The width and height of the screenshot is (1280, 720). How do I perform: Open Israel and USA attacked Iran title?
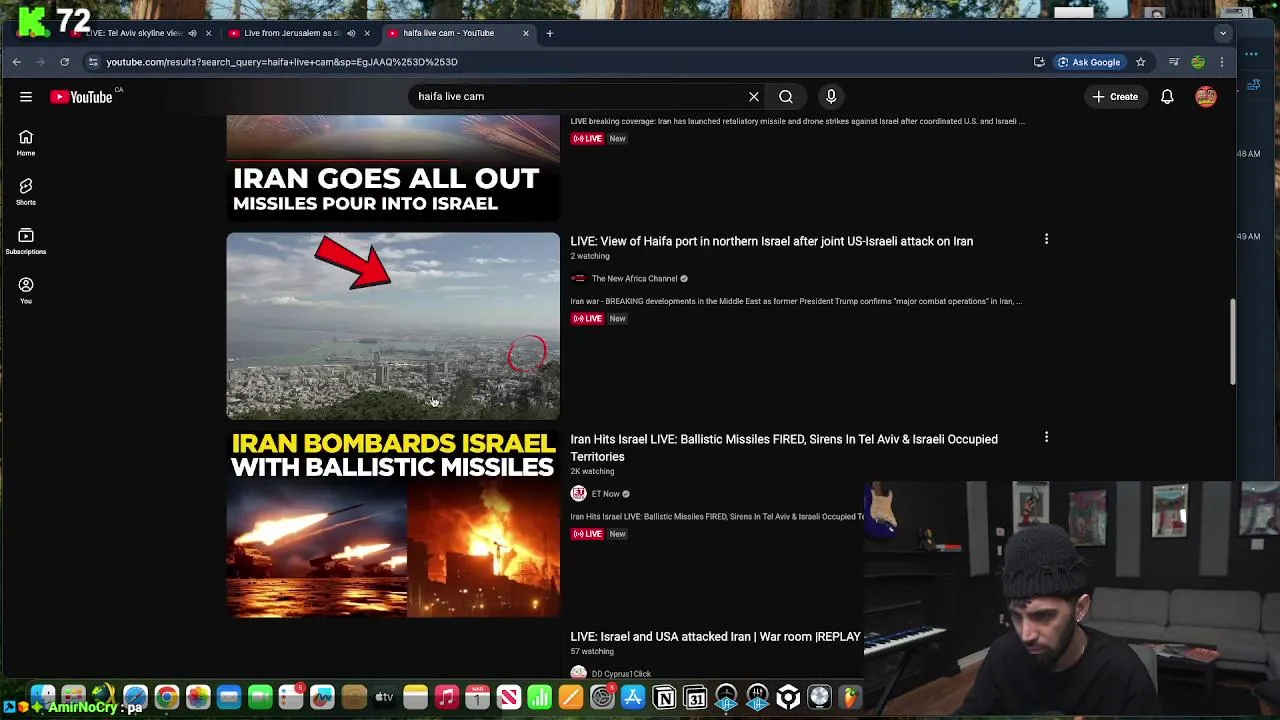715,636
